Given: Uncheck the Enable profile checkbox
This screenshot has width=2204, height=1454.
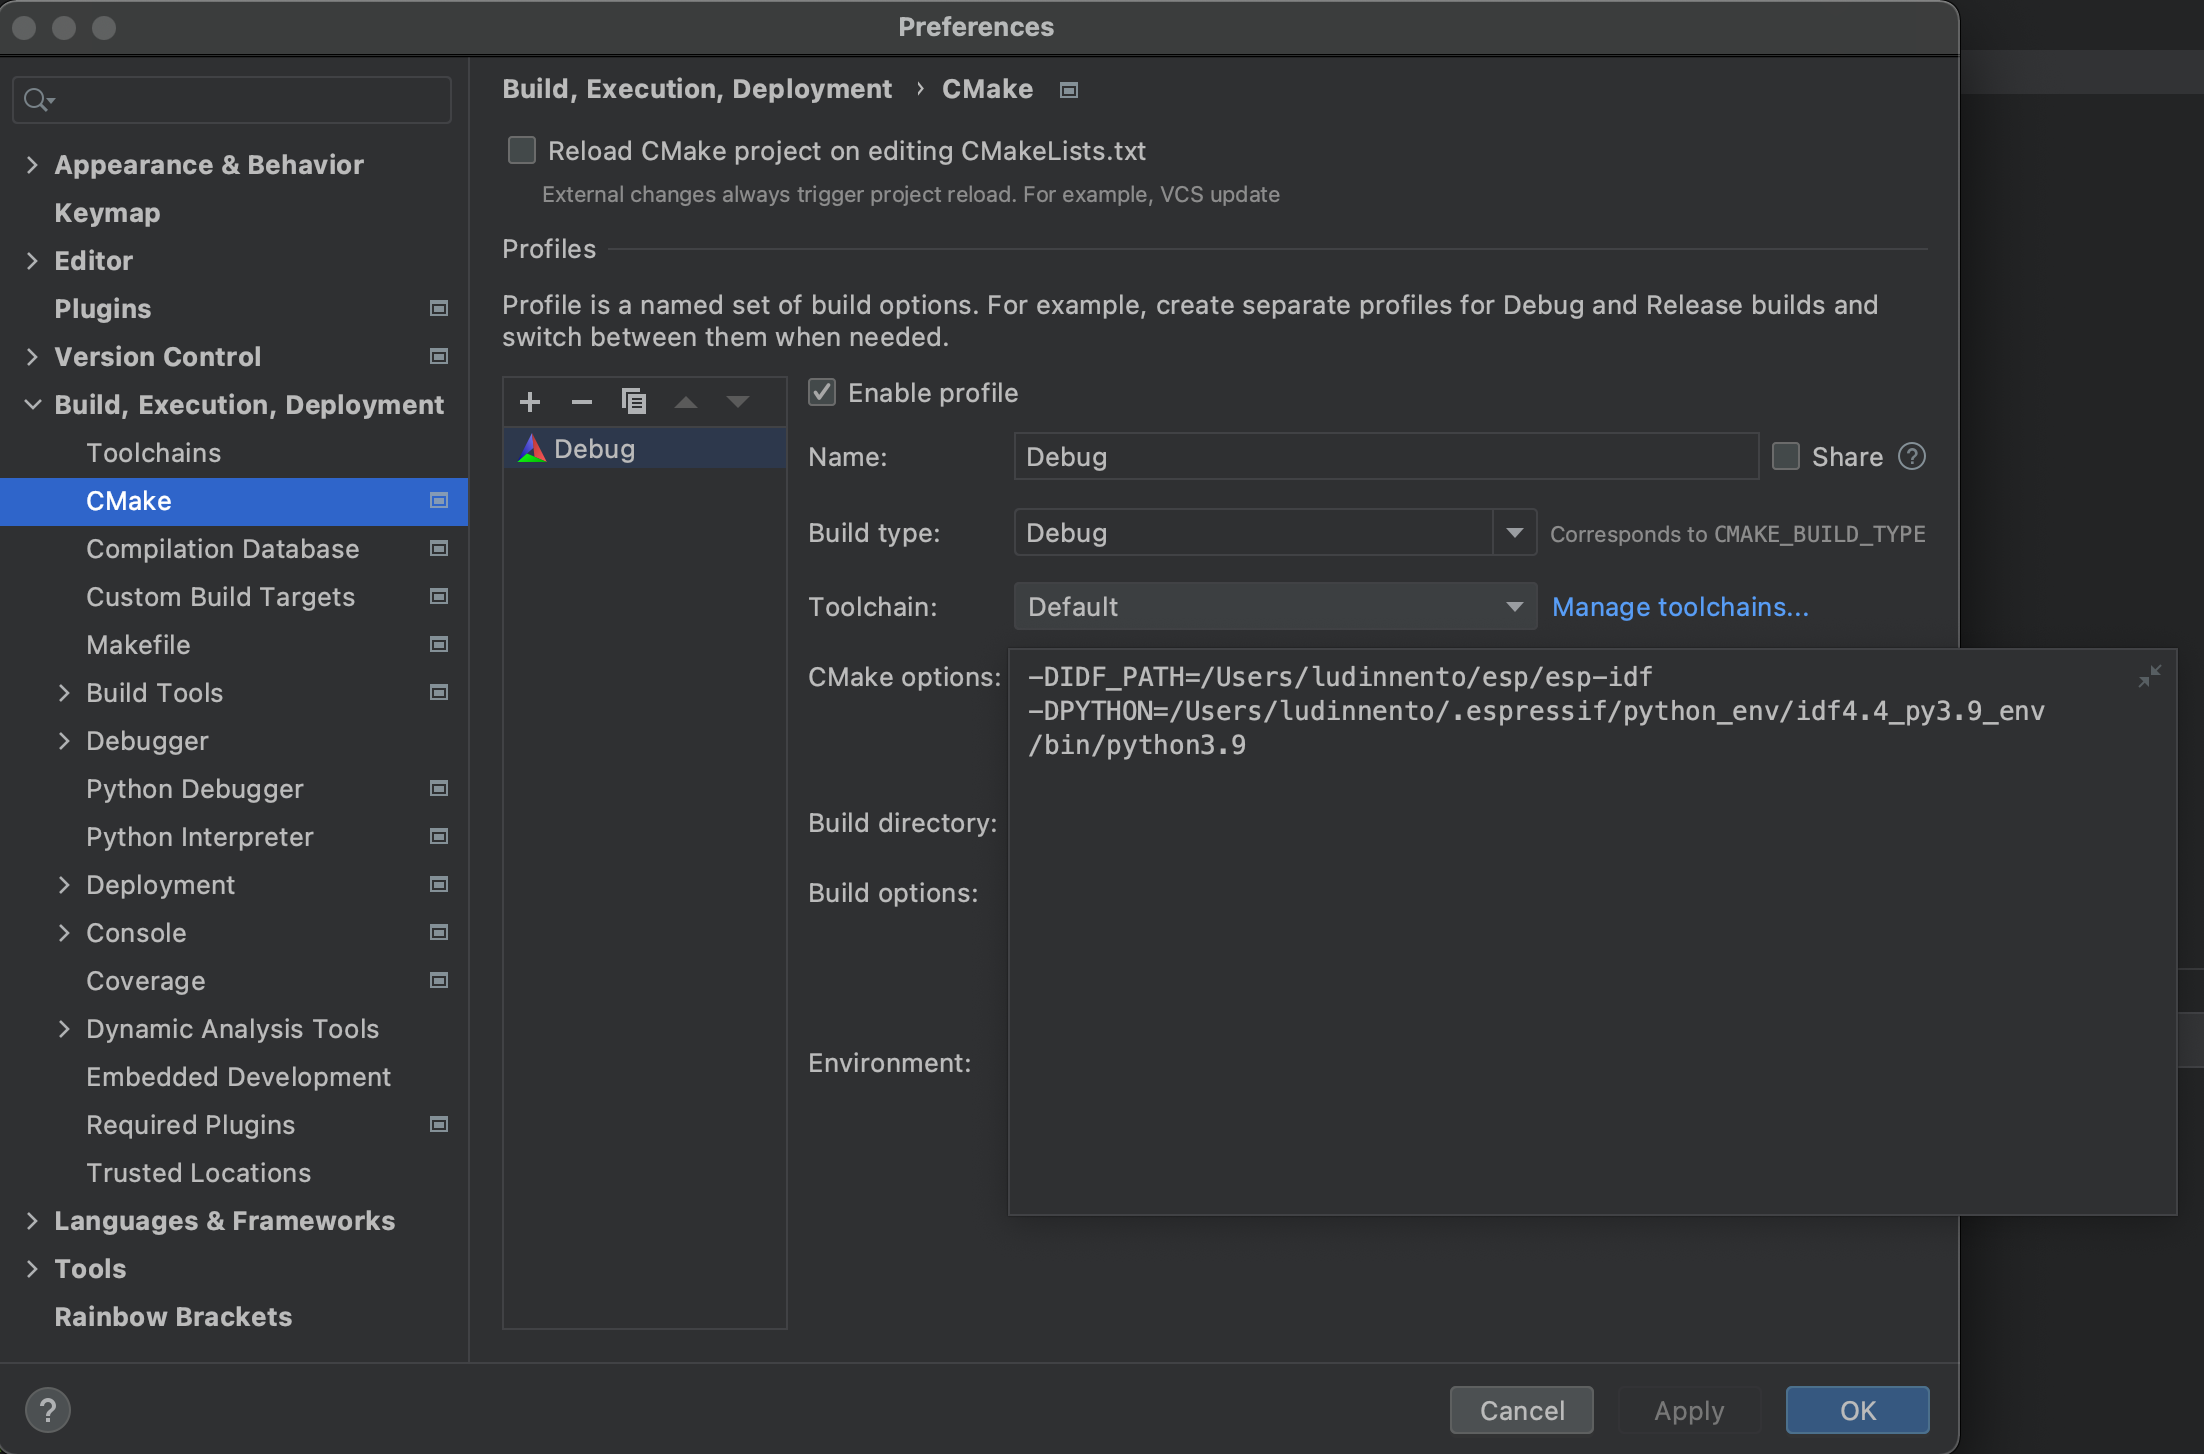Looking at the screenshot, I should [x=822, y=393].
